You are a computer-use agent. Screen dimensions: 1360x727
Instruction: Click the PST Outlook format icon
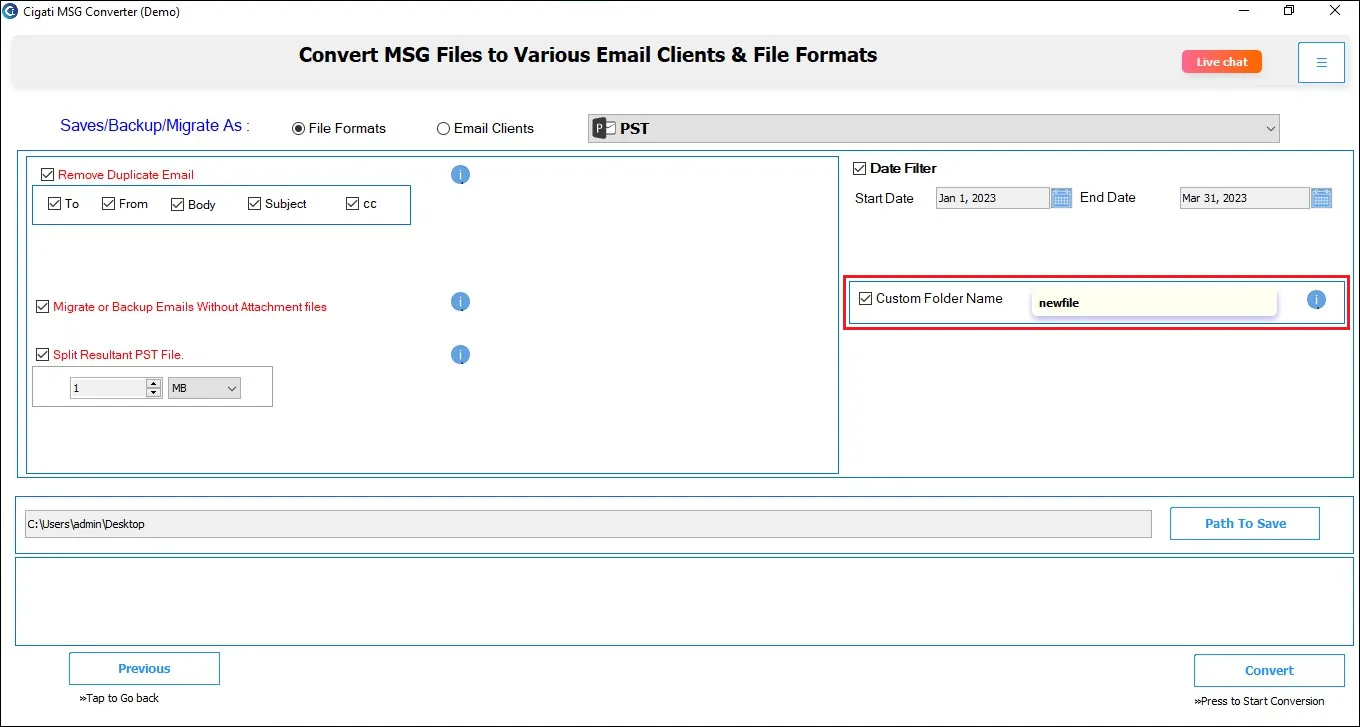point(602,128)
